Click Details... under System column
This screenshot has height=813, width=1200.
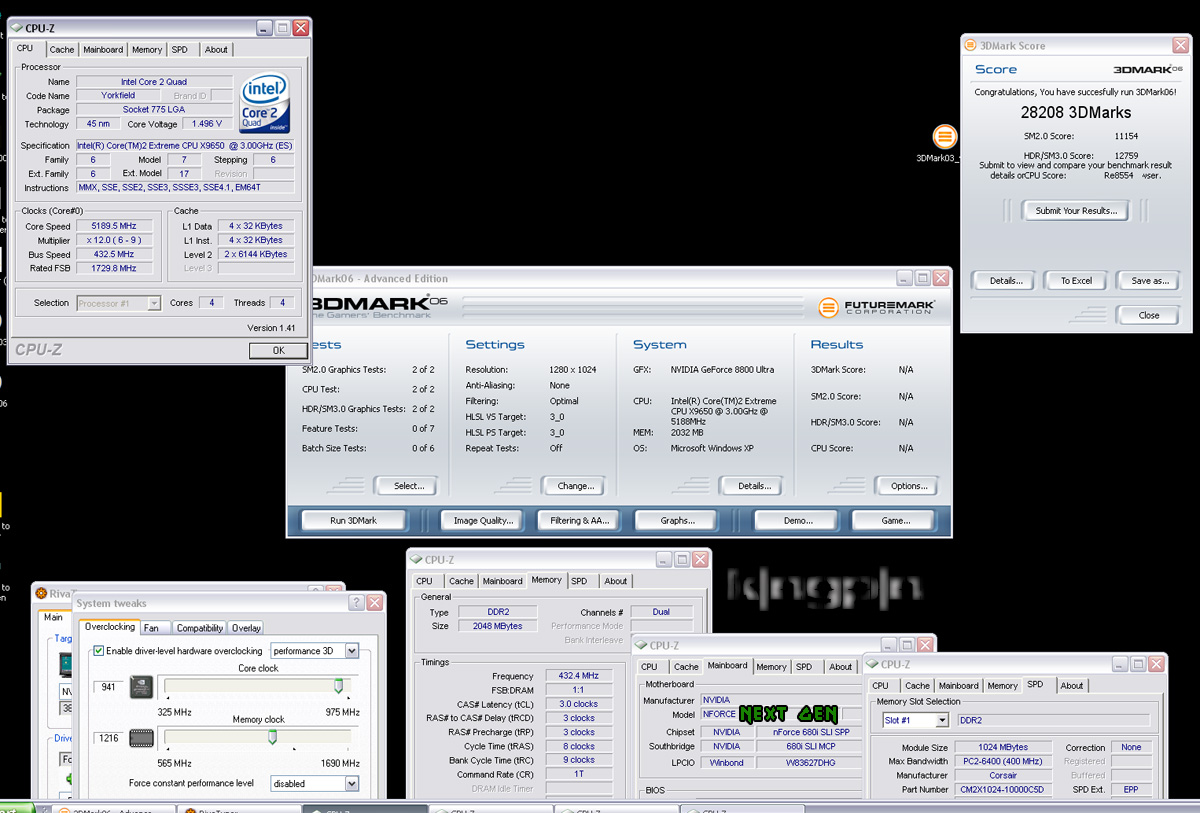pyautogui.click(x=753, y=486)
